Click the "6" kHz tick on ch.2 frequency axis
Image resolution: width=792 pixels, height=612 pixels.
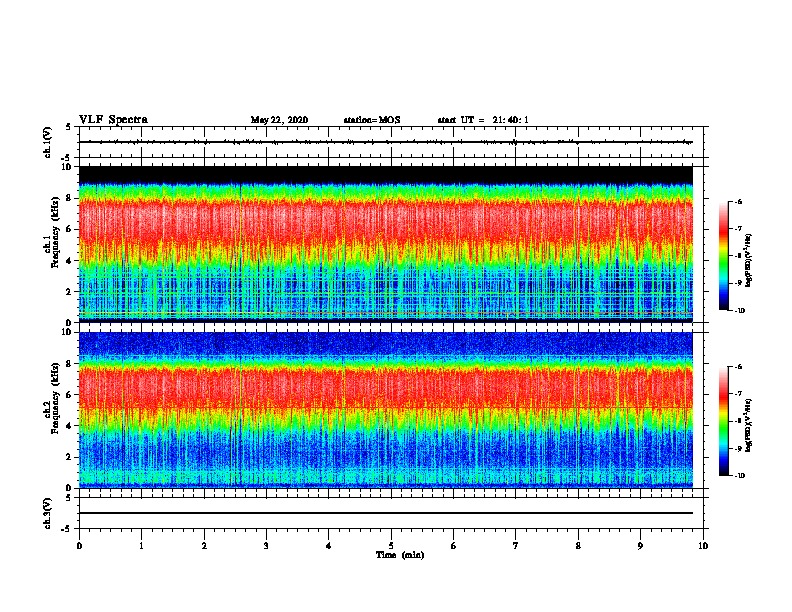[69, 395]
